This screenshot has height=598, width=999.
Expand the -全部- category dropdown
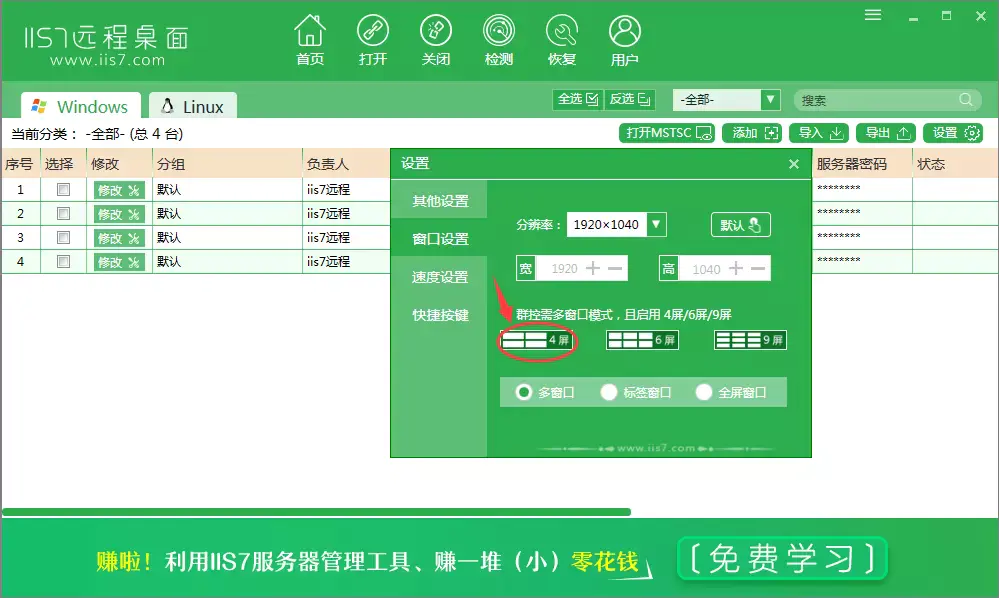[770, 100]
